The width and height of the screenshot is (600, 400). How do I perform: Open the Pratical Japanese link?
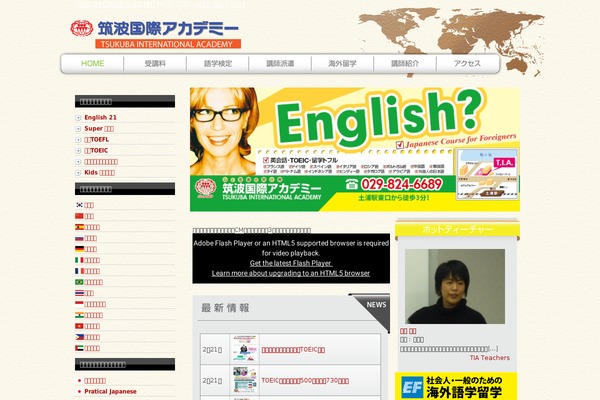(110, 392)
